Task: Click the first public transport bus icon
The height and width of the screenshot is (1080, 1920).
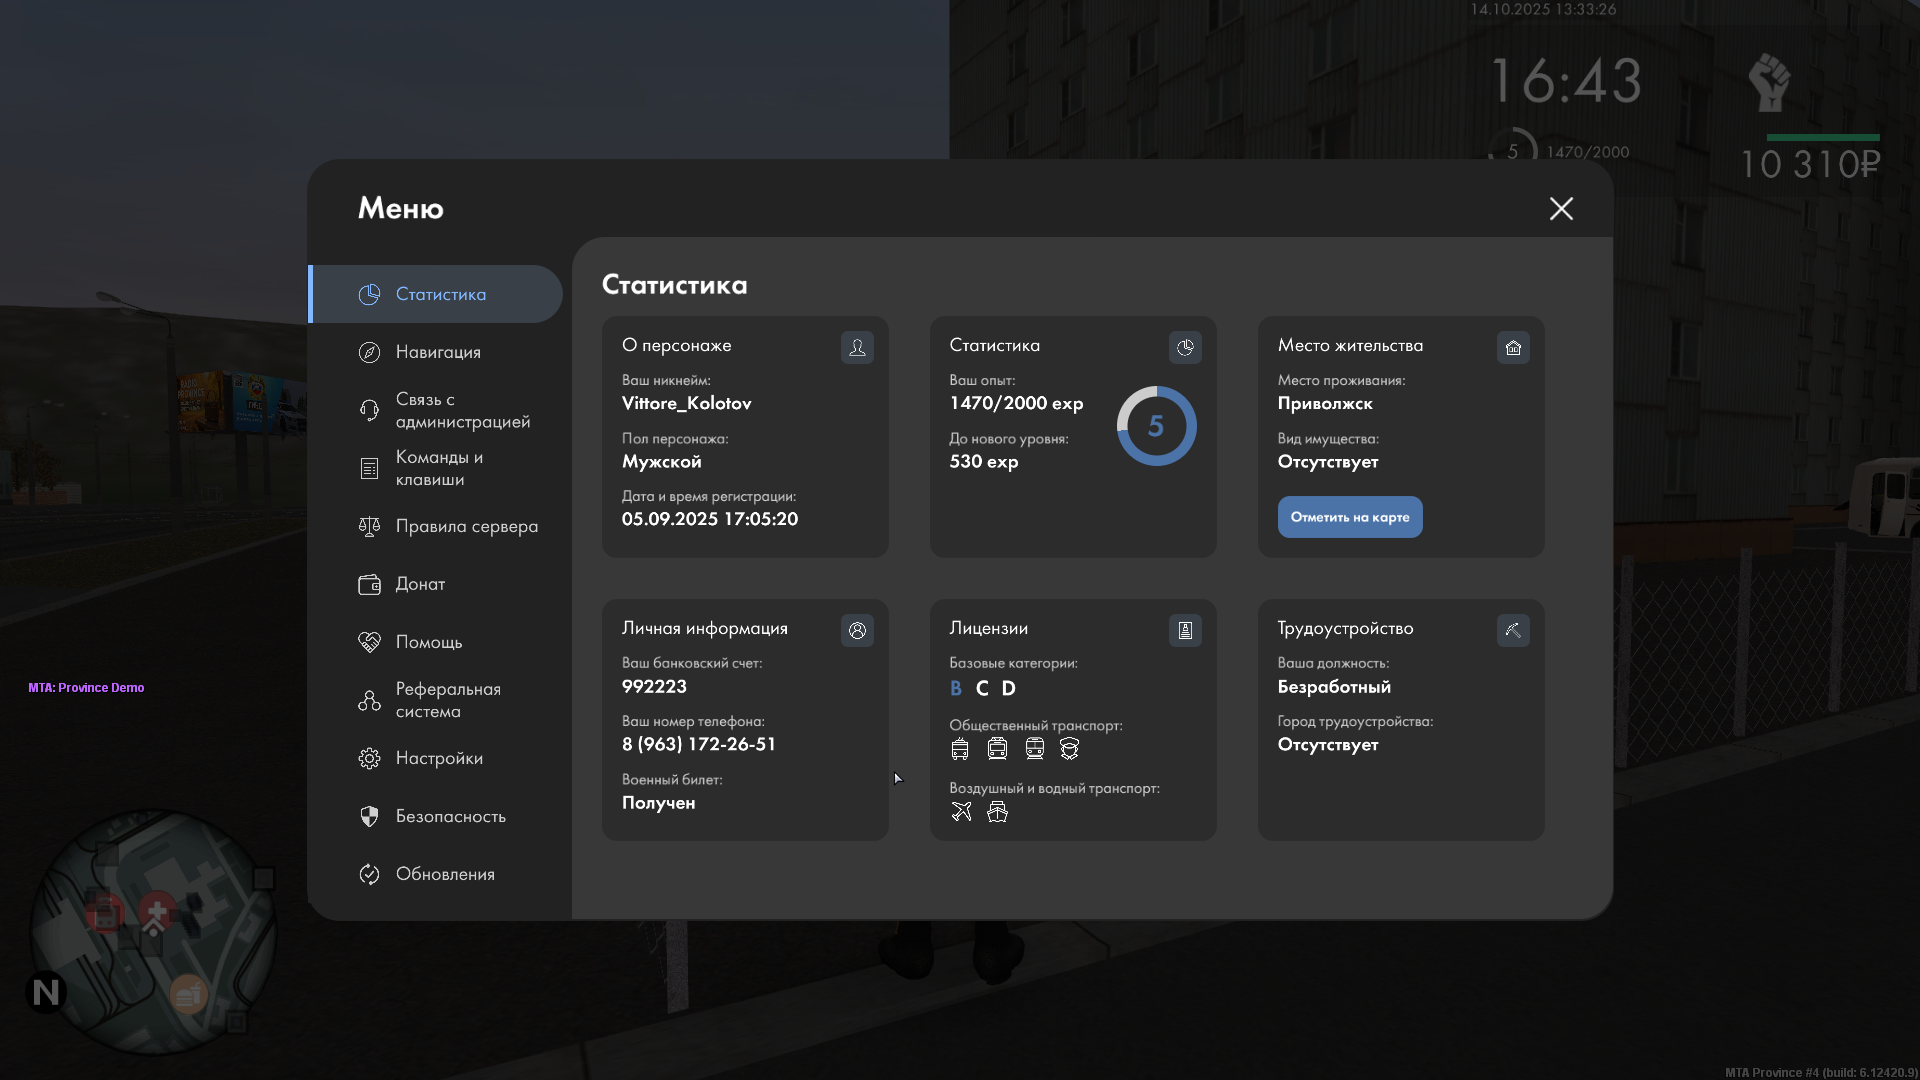Action: point(960,749)
